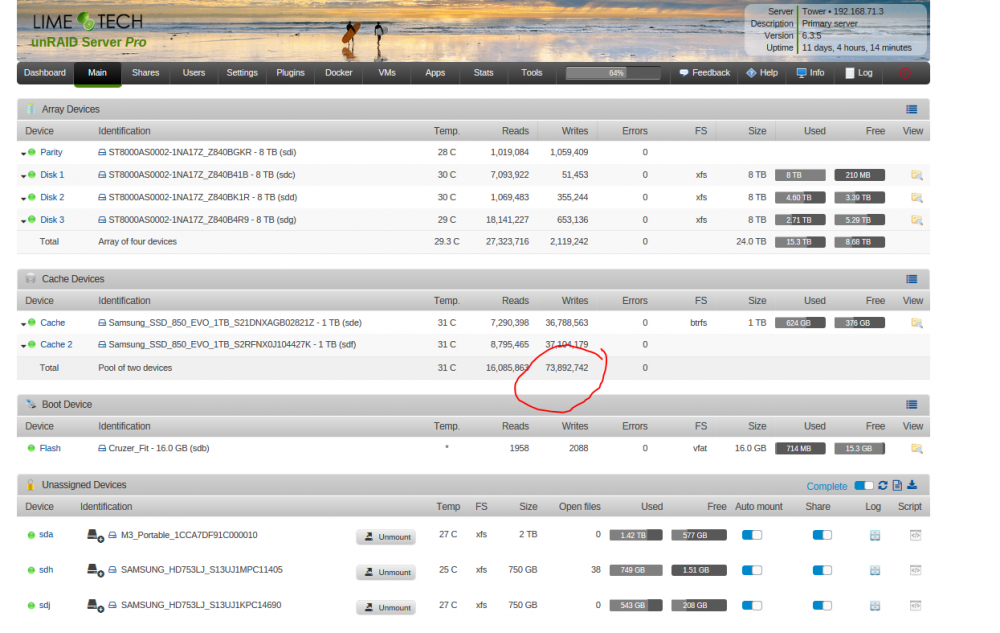The width and height of the screenshot is (1000, 633).
Task: Open the Disk 3 status dropdown arrow
Action: point(24,221)
